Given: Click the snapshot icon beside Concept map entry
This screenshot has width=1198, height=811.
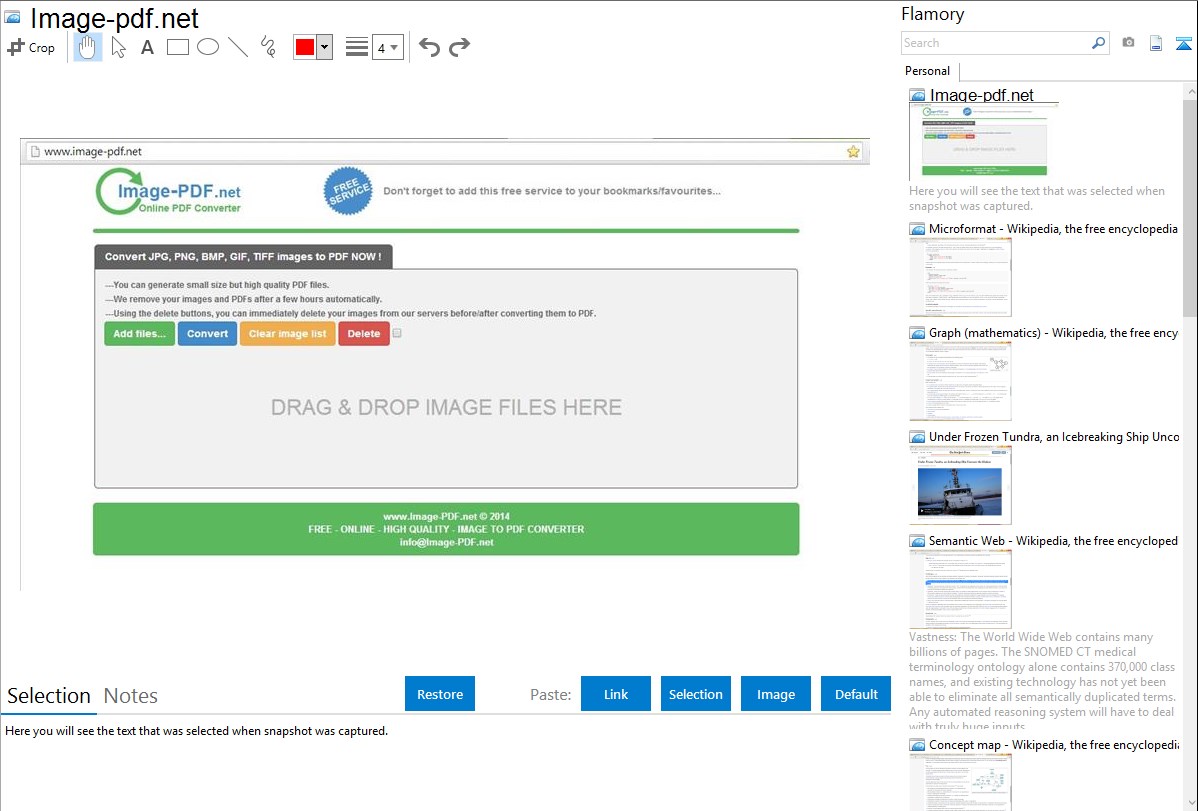Looking at the screenshot, I should [x=917, y=744].
